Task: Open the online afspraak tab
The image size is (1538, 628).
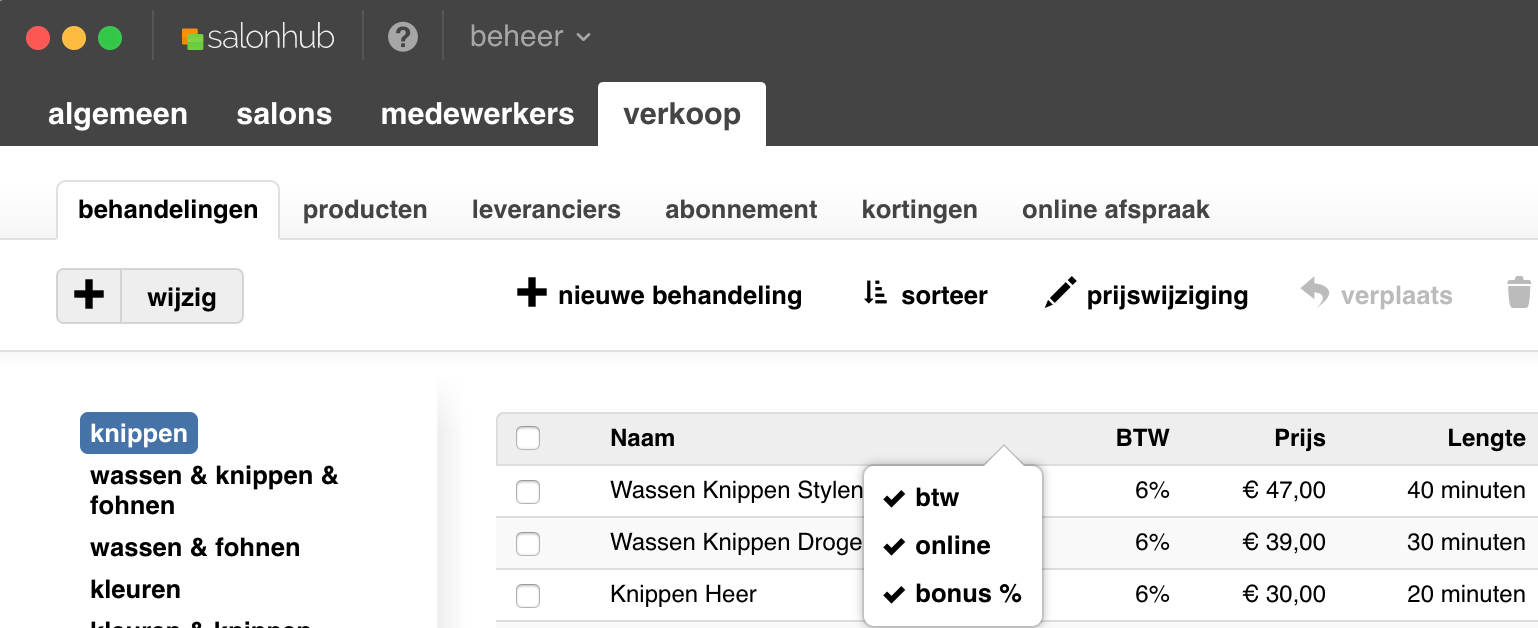Action: pyautogui.click(x=1116, y=210)
